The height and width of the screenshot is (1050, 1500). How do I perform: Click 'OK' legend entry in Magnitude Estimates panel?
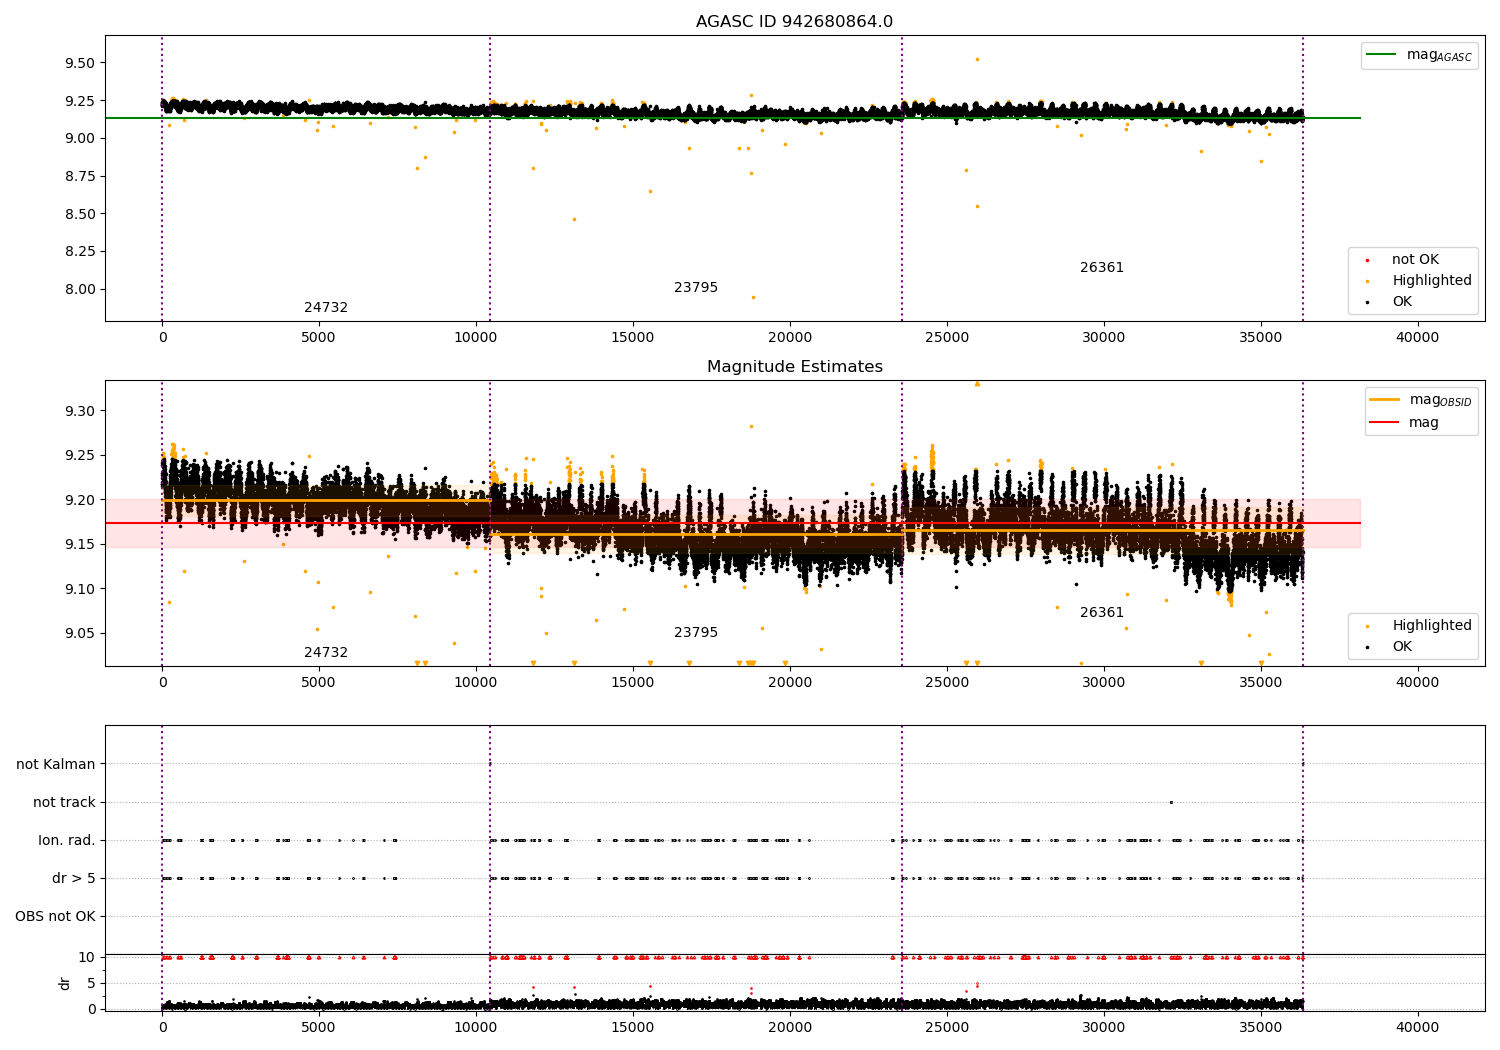point(1390,647)
